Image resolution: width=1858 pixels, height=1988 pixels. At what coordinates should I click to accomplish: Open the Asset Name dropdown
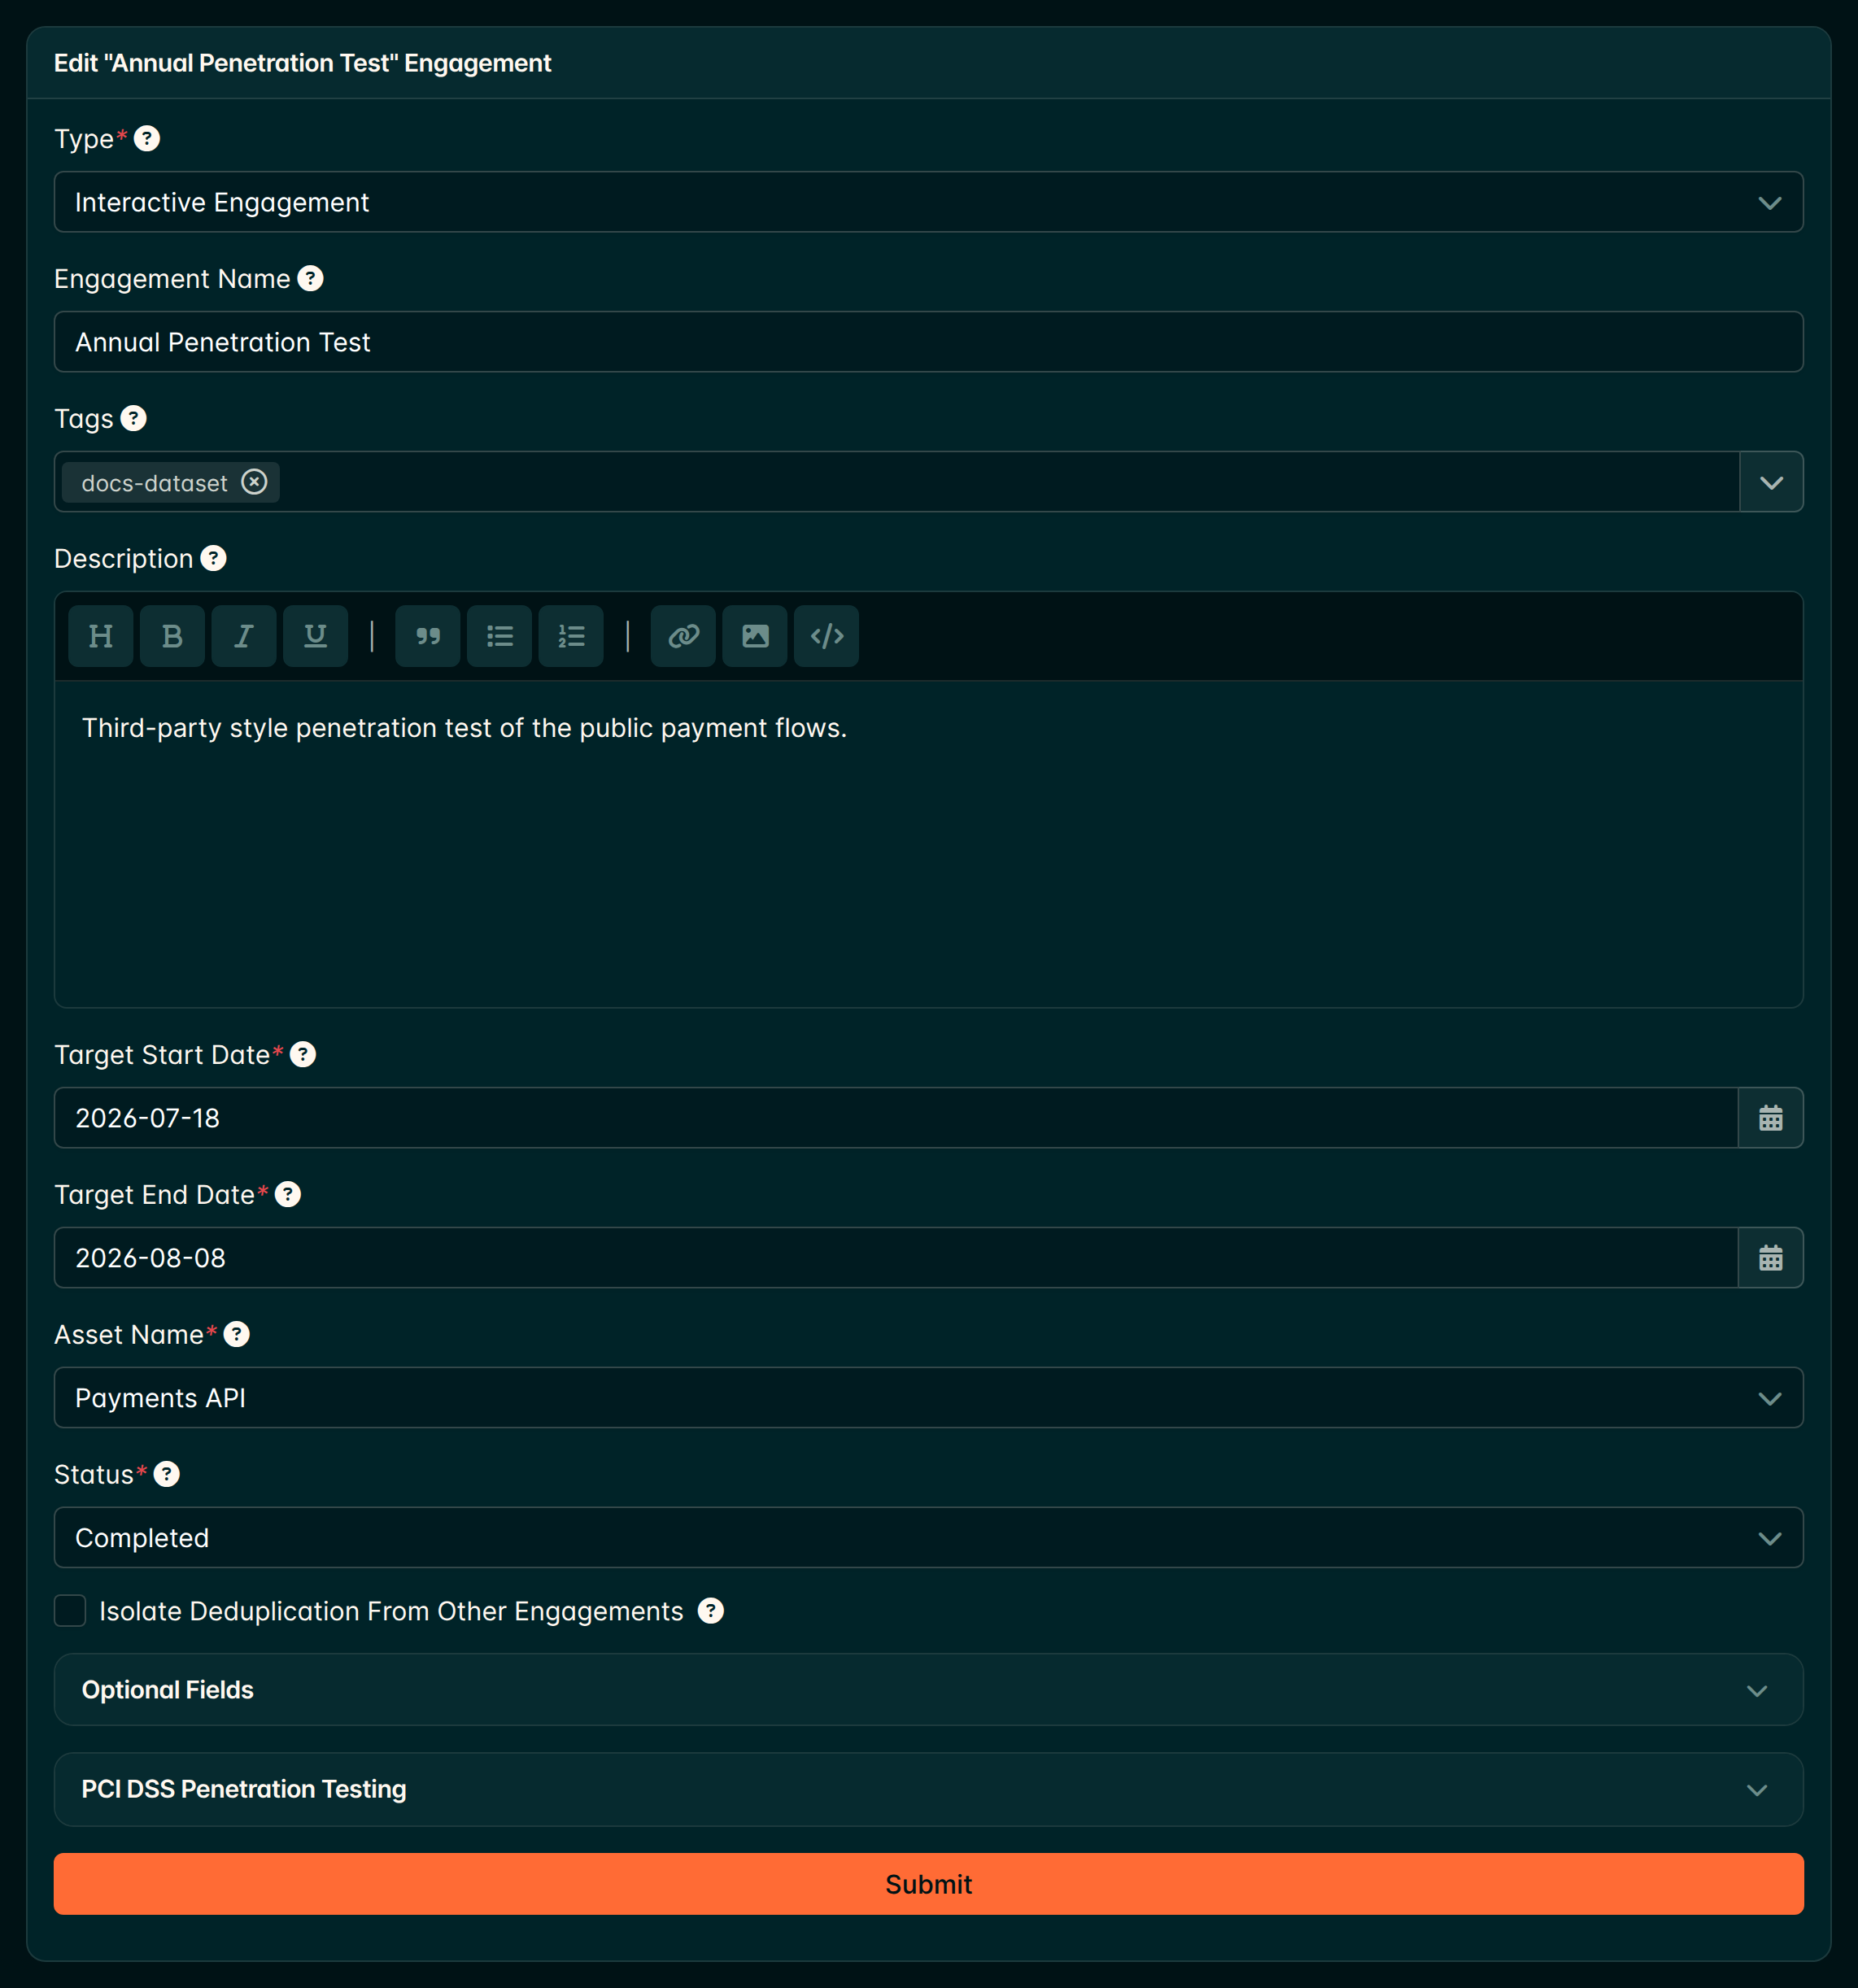click(x=928, y=1398)
